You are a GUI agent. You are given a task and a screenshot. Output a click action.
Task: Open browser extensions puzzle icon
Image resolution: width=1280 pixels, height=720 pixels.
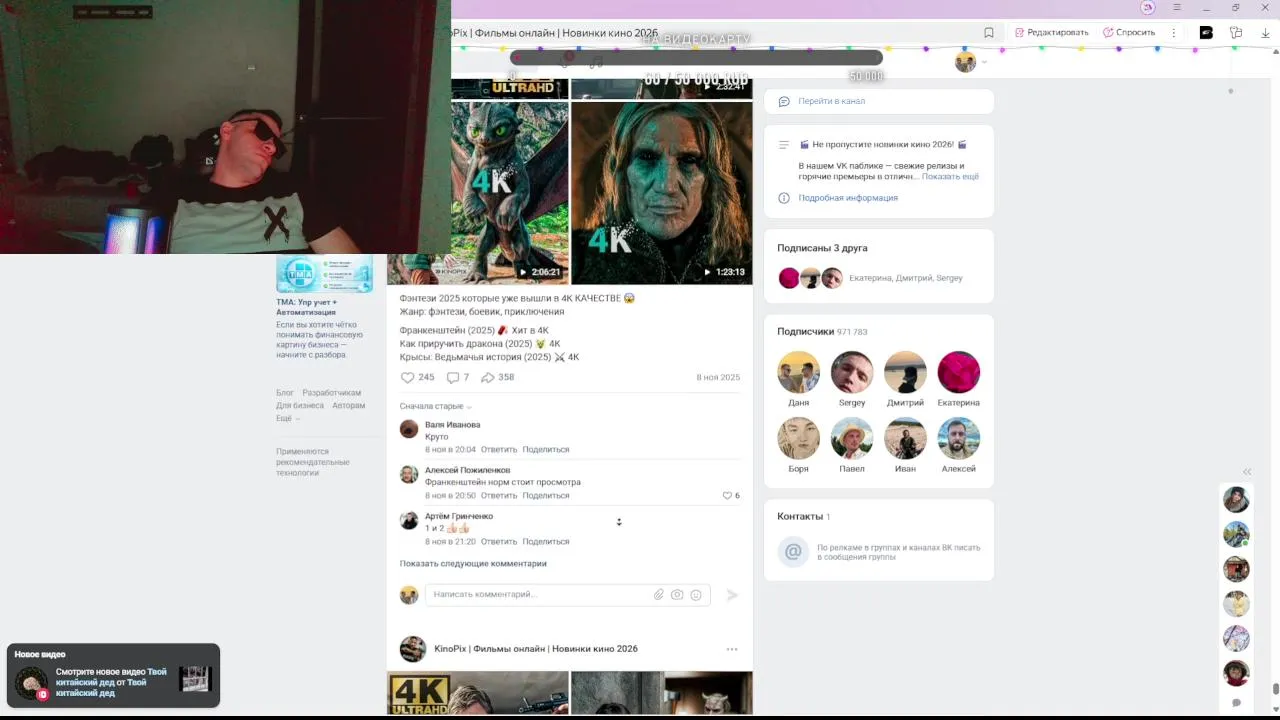point(1236,32)
